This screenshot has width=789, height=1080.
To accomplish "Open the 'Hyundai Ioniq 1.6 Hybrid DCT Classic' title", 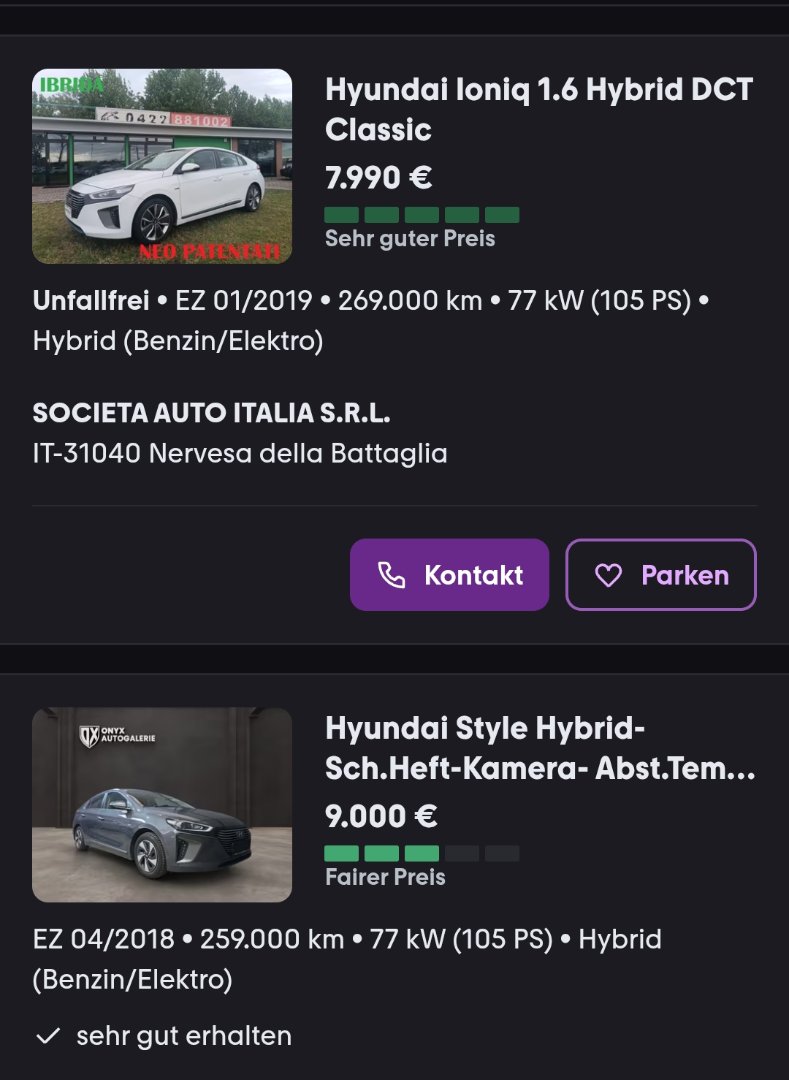I will pos(539,109).
